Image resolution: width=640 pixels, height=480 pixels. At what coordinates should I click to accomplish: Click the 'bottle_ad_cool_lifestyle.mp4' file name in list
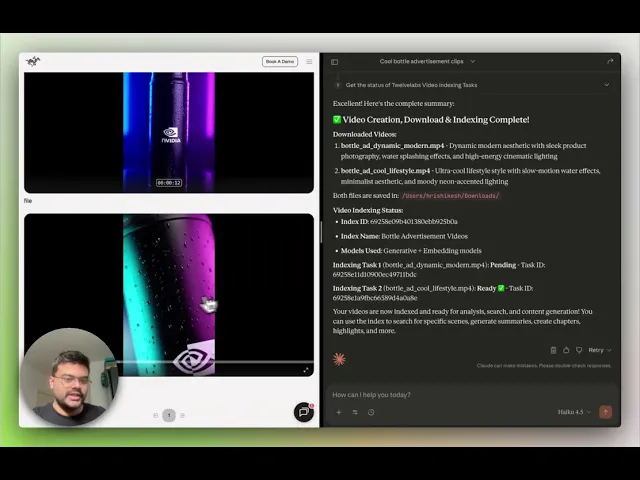385,171
